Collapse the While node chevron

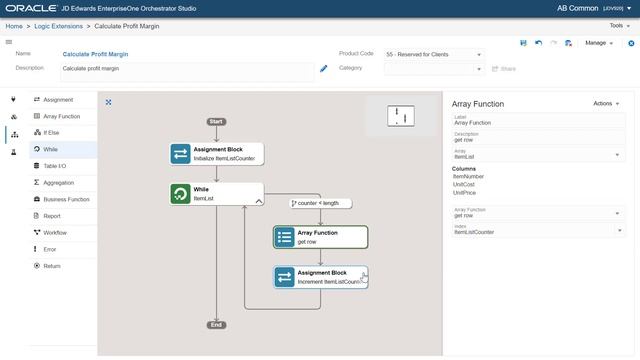coord(259,201)
